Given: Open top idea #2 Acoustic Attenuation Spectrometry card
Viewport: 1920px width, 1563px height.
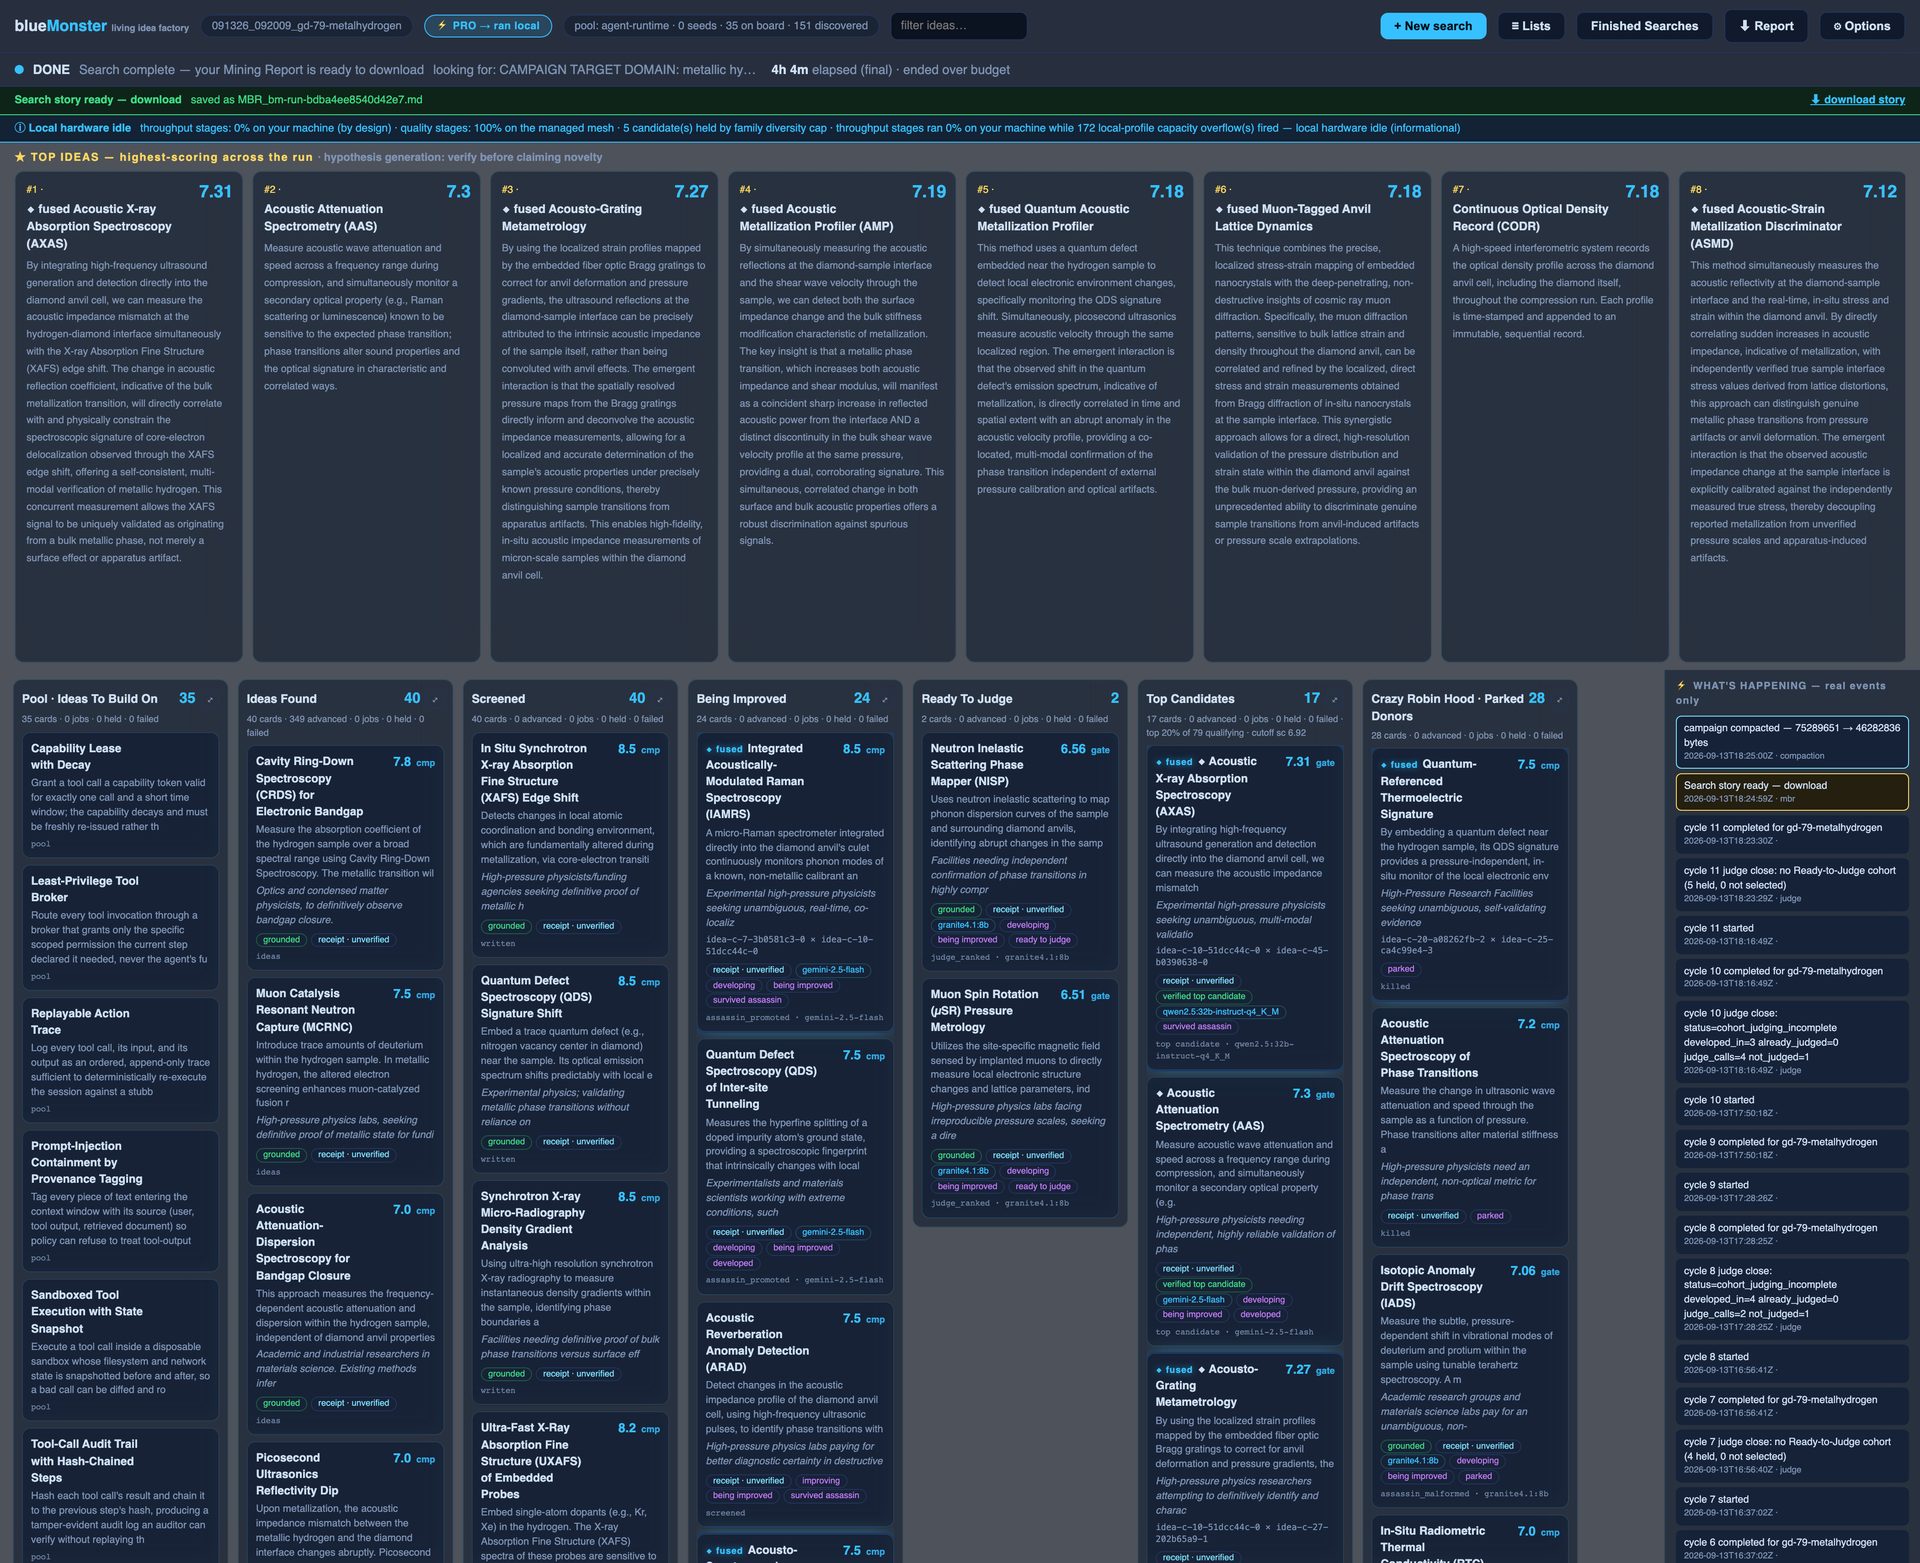Looking at the screenshot, I should 366,416.
